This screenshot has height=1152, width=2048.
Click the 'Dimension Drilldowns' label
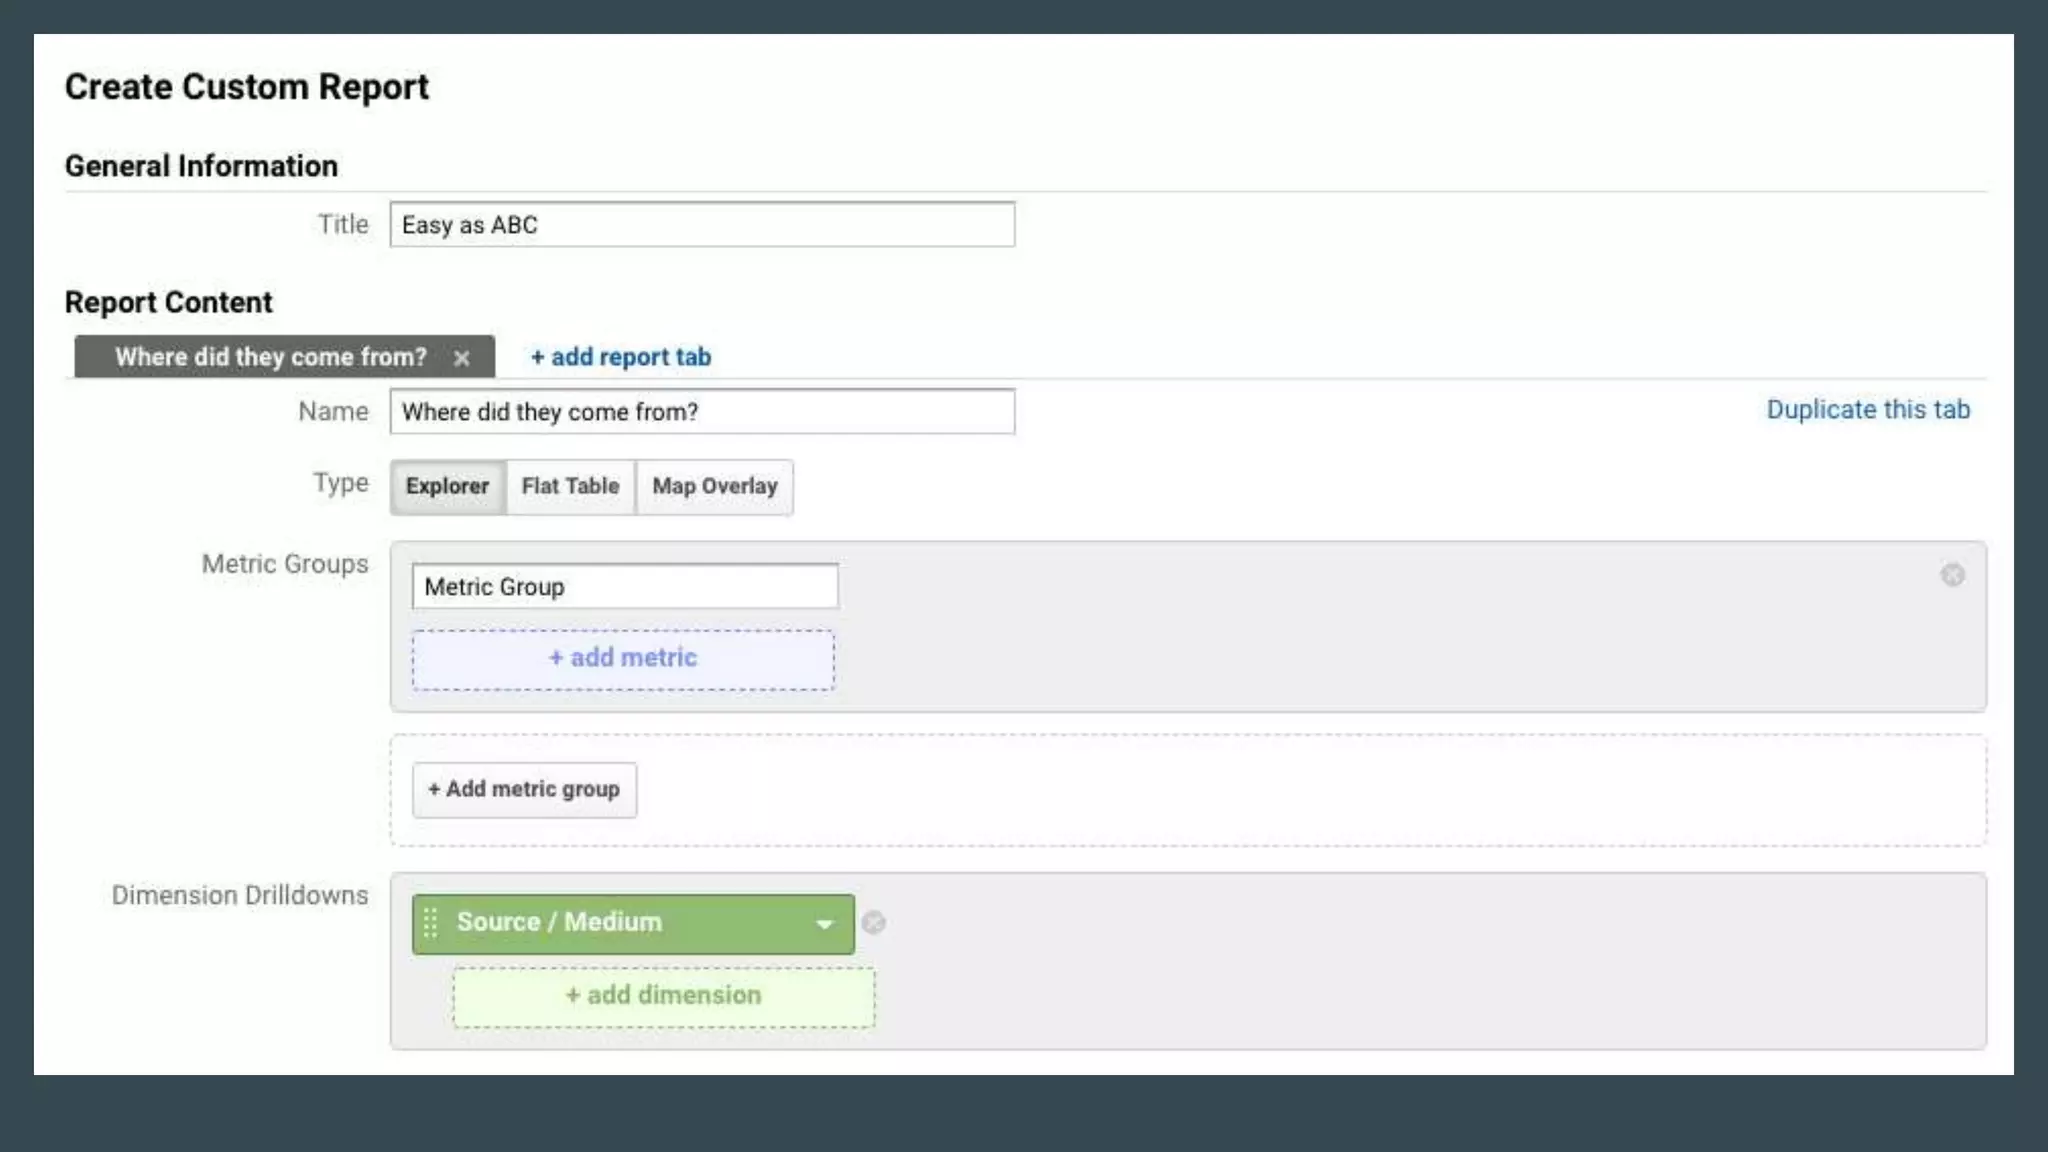point(240,896)
